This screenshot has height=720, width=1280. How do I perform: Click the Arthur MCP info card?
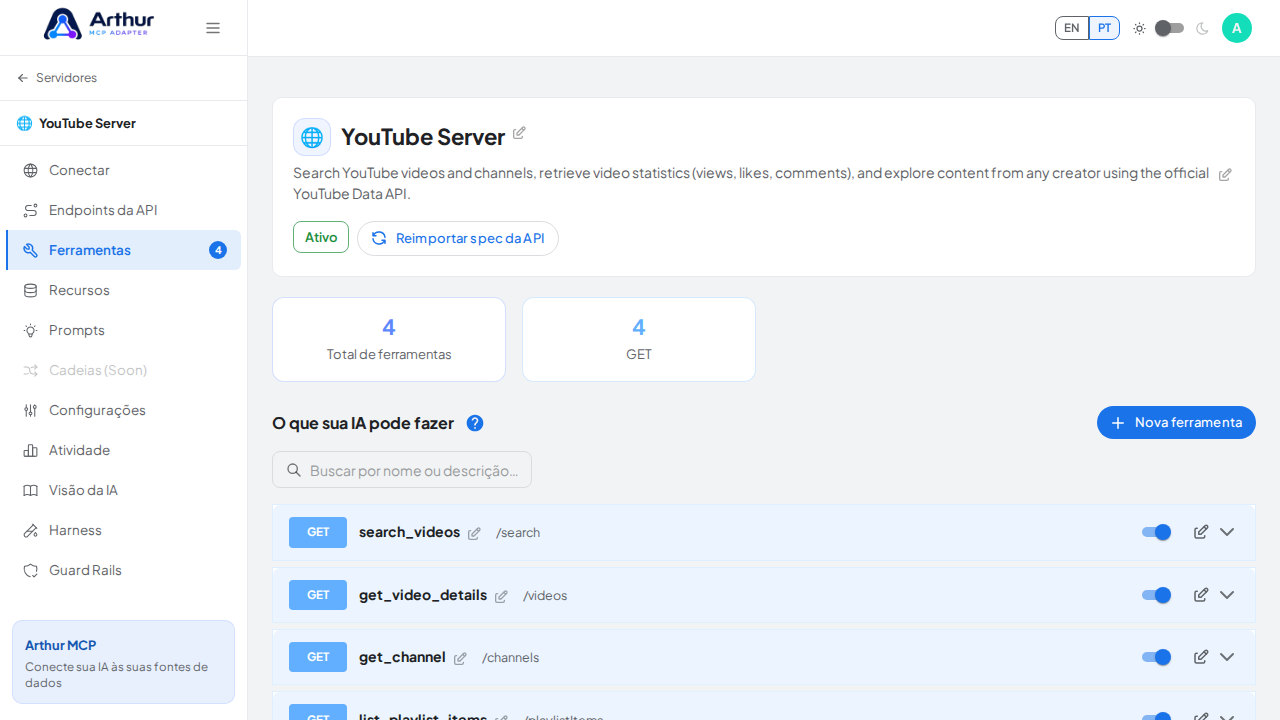click(123, 662)
